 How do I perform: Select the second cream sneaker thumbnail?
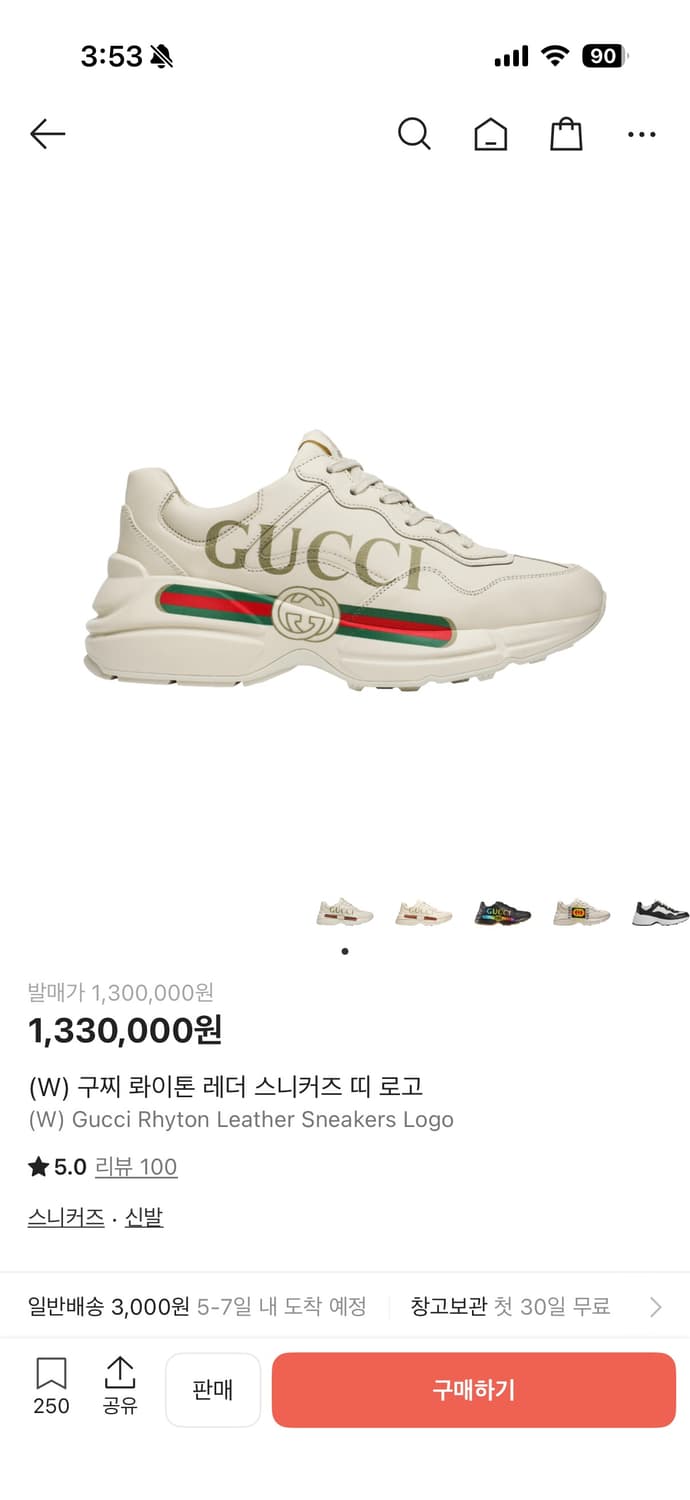click(x=423, y=912)
